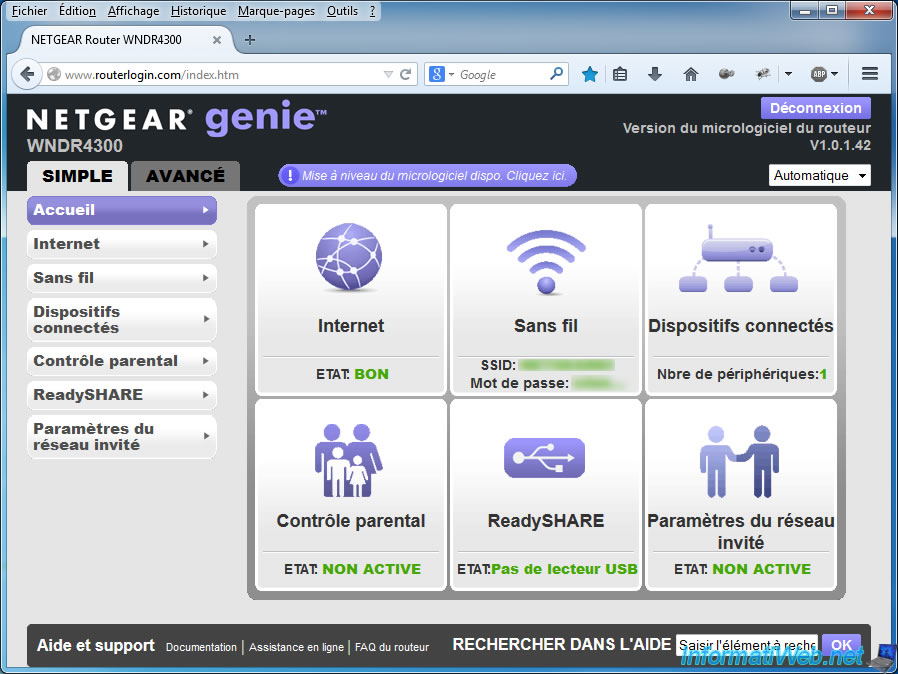The height and width of the screenshot is (674, 898).
Task: Expand the Sans fil sidebar arrow
Action: [x=206, y=278]
